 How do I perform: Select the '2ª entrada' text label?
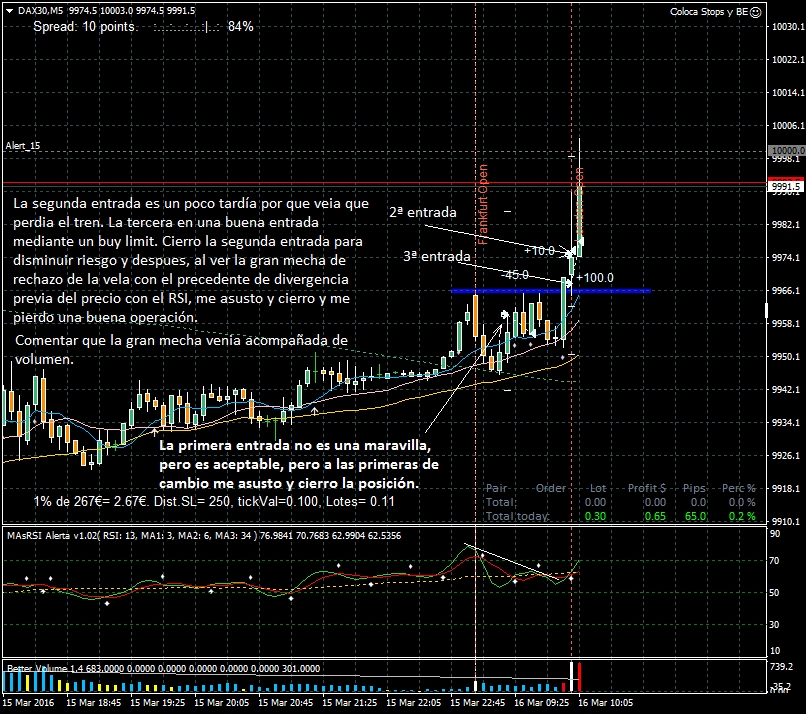(422, 213)
